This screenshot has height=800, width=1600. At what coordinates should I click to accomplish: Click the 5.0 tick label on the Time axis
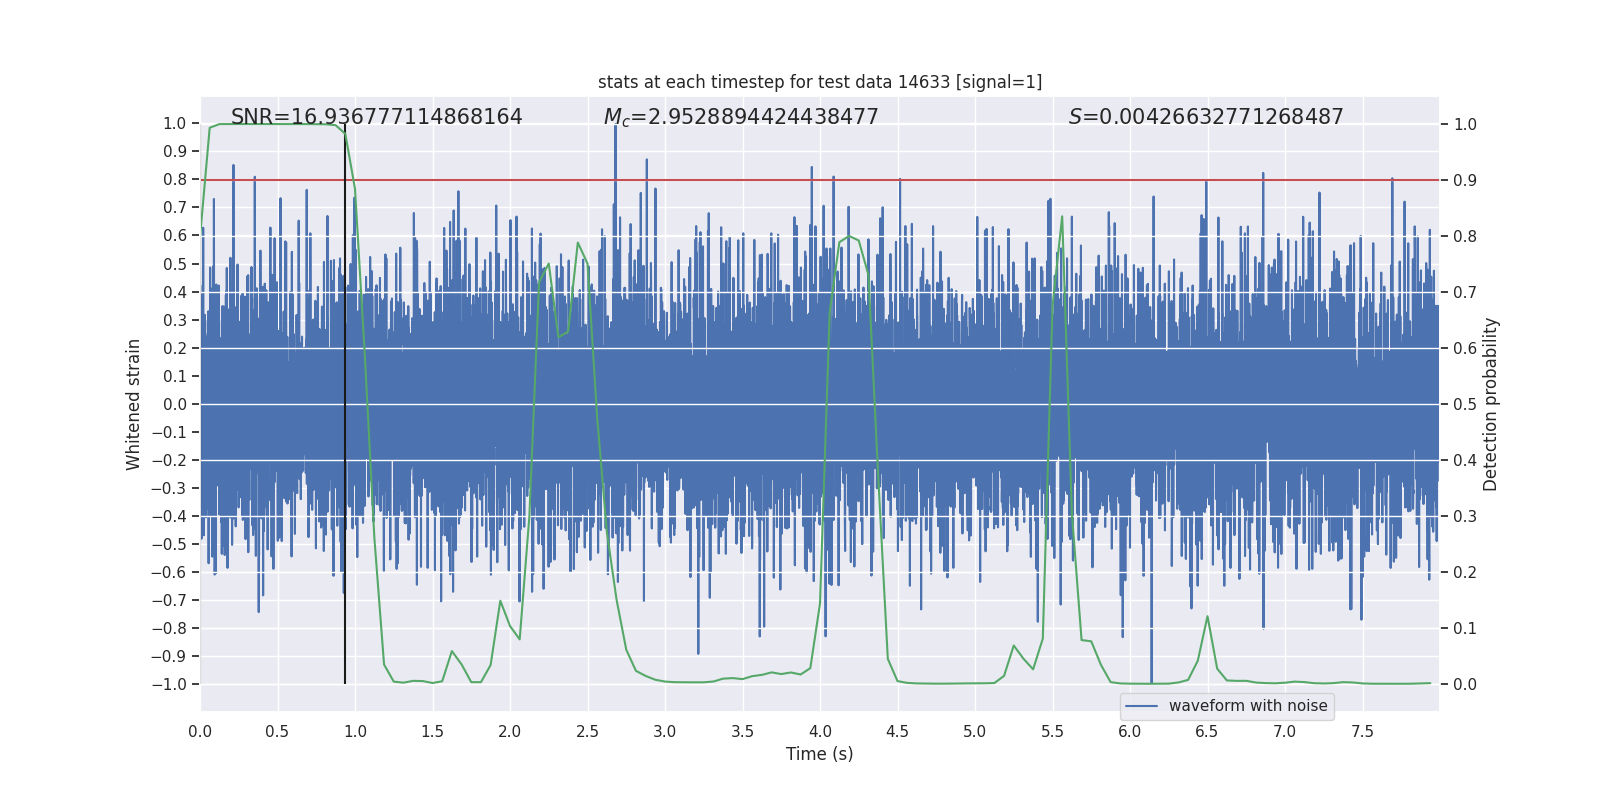975,731
